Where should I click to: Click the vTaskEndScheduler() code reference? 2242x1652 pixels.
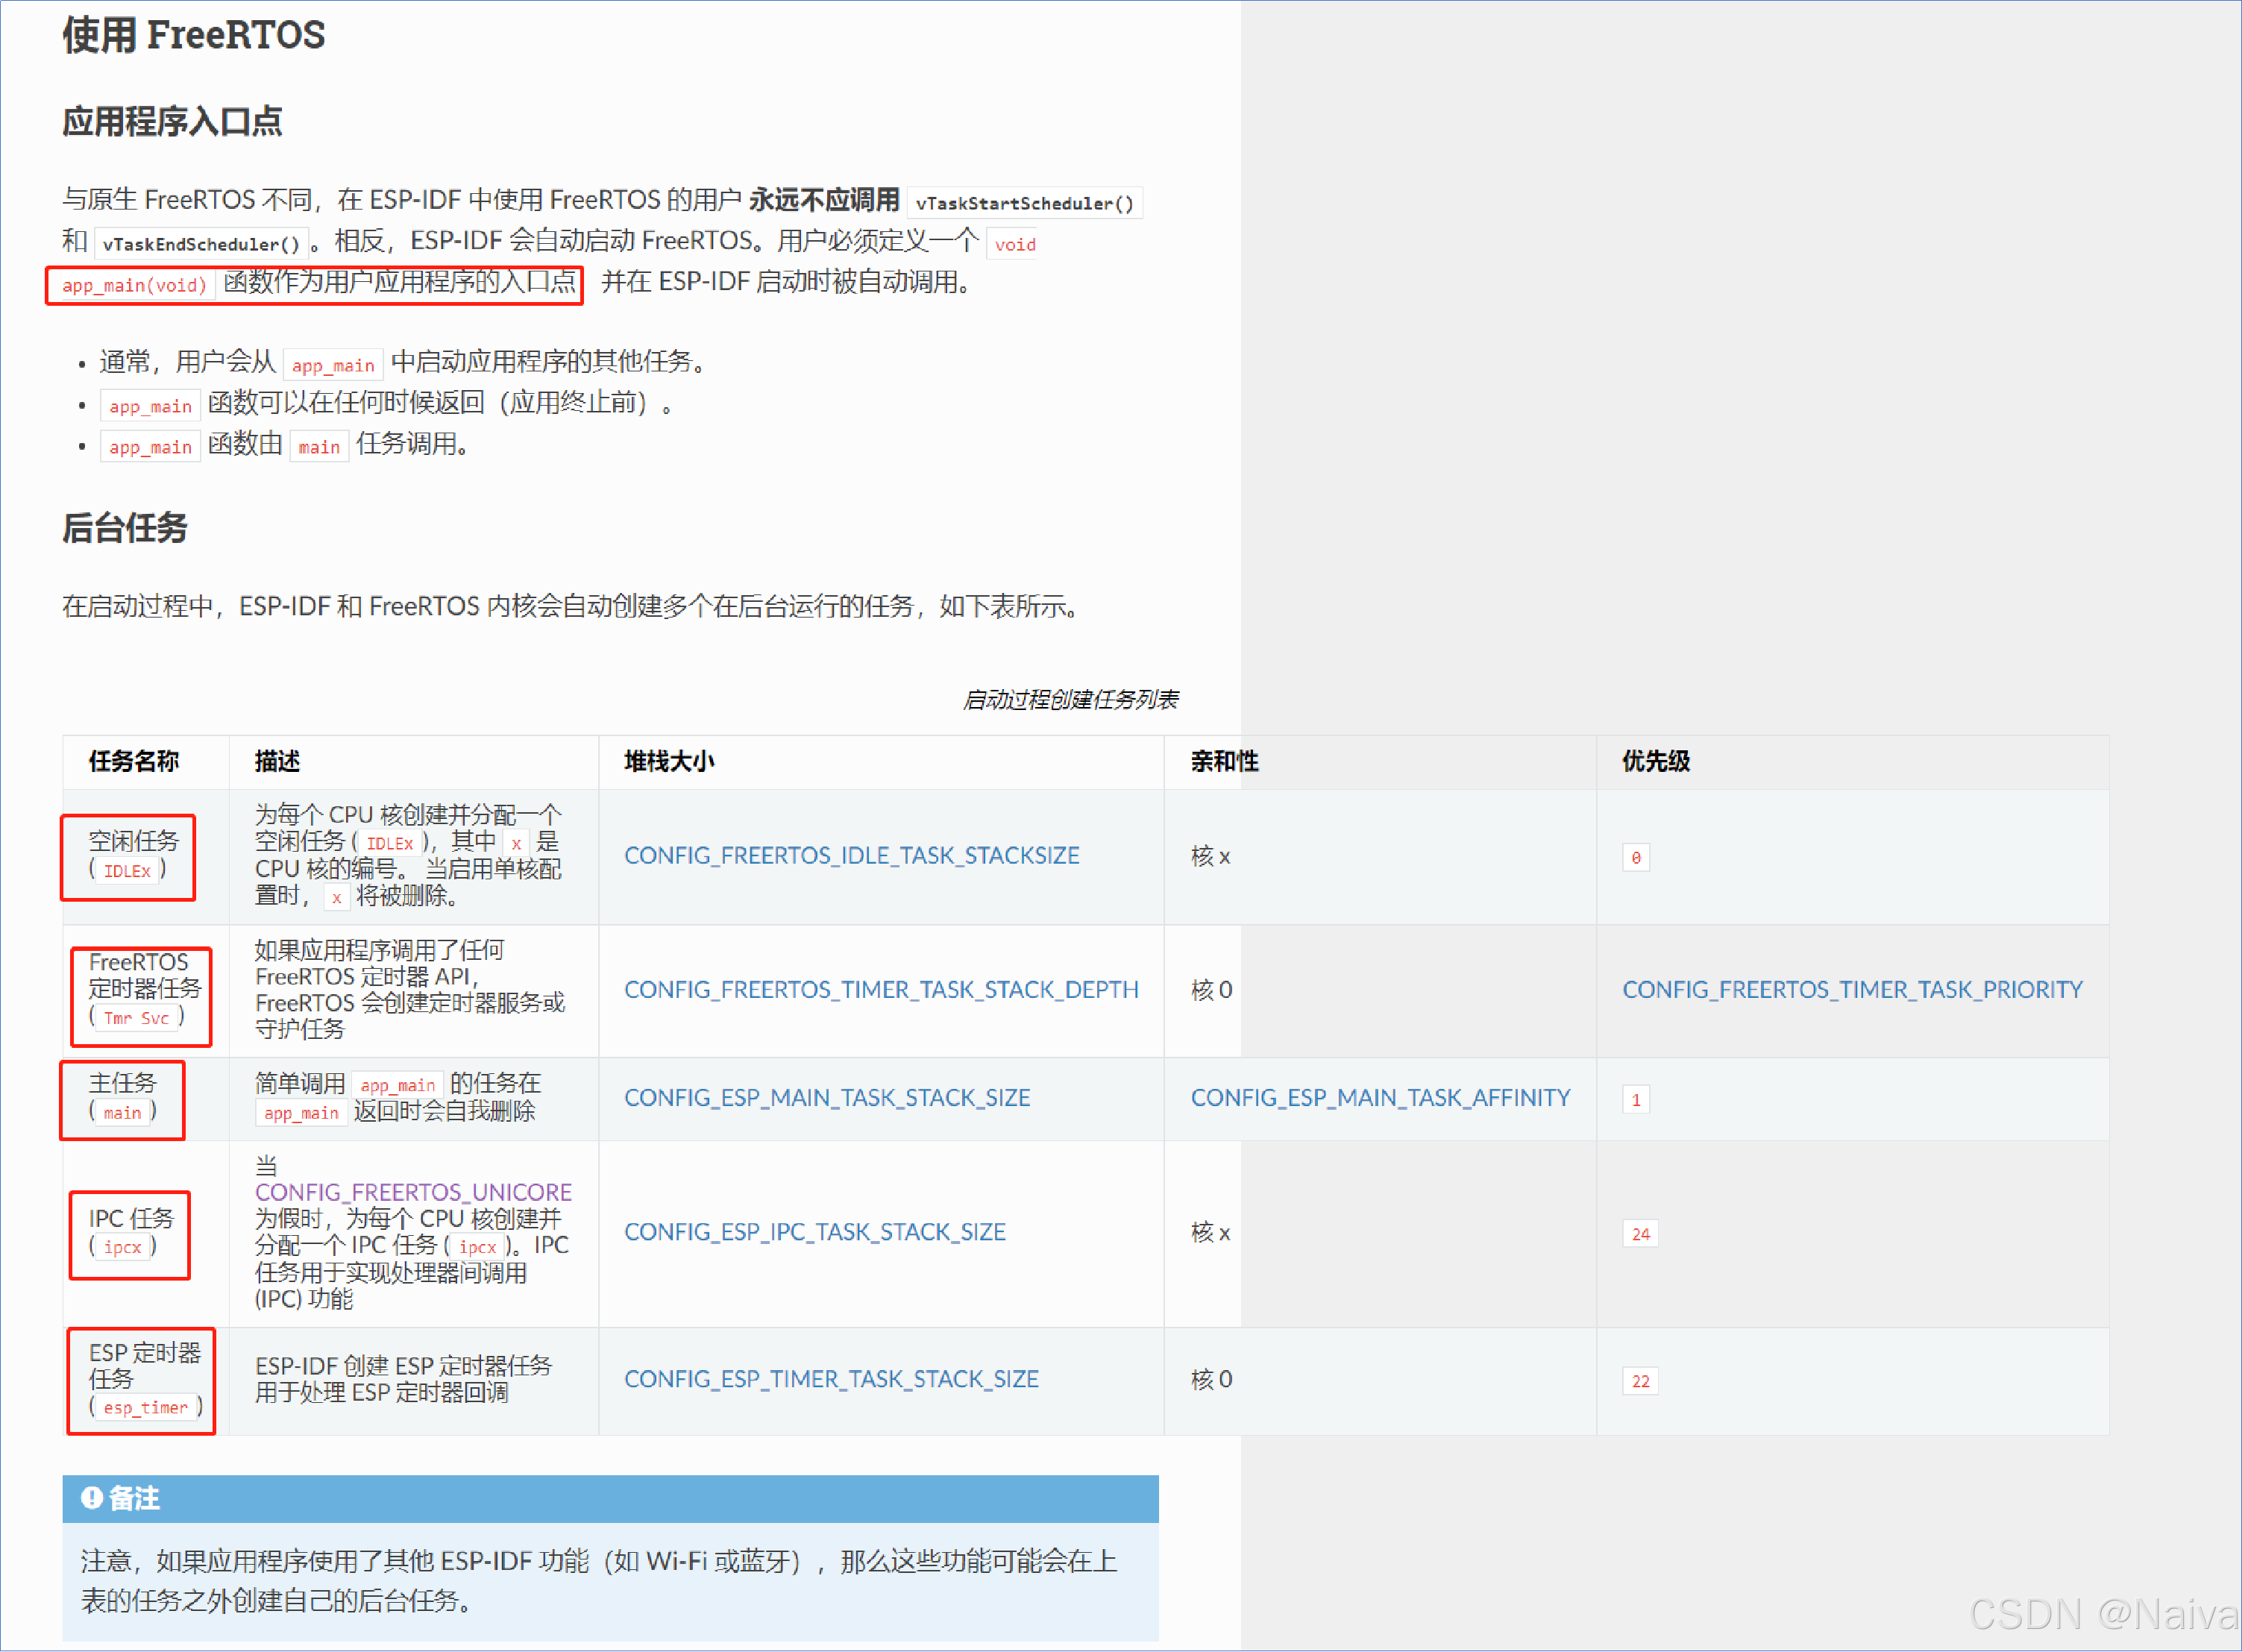(x=200, y=243)
